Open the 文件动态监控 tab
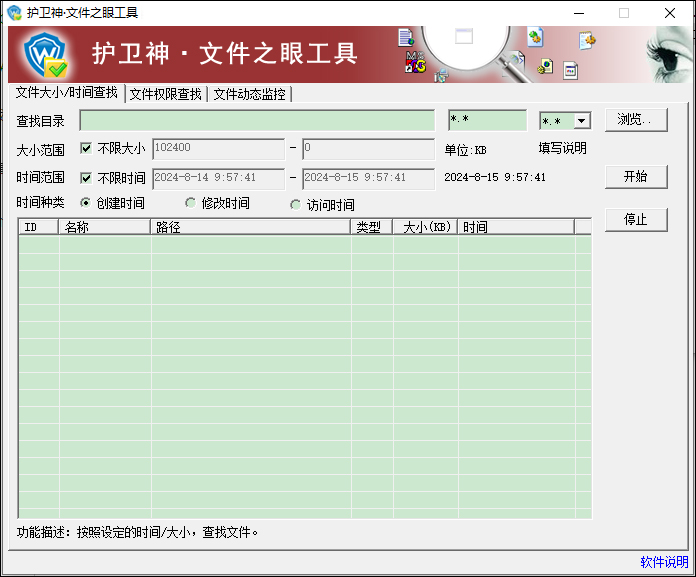Viewport: 696px width, 577px height. pyautogui.click(x=249, y=94)
